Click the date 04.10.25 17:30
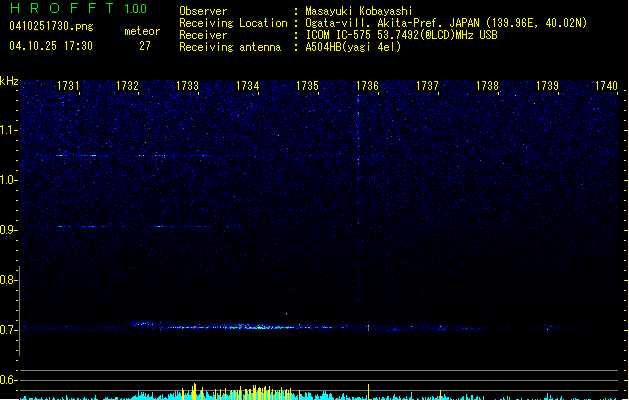The height and width of the screenshot is (400, 629). click(x=51, y=46)
